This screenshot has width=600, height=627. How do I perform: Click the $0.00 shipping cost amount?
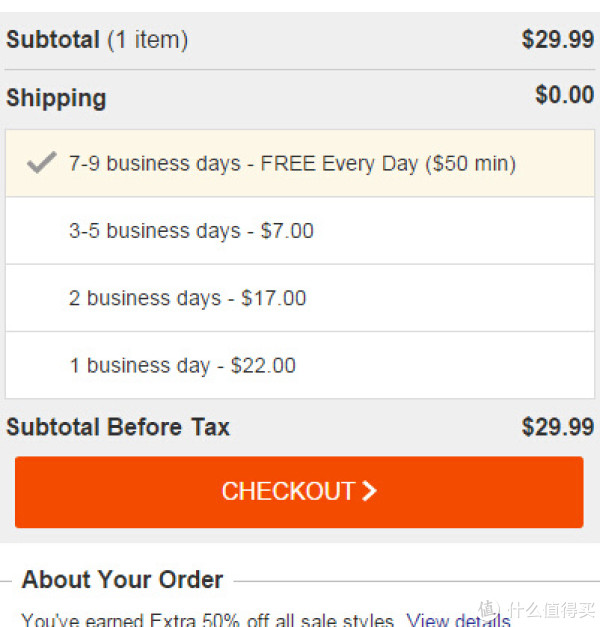[564, 95]
